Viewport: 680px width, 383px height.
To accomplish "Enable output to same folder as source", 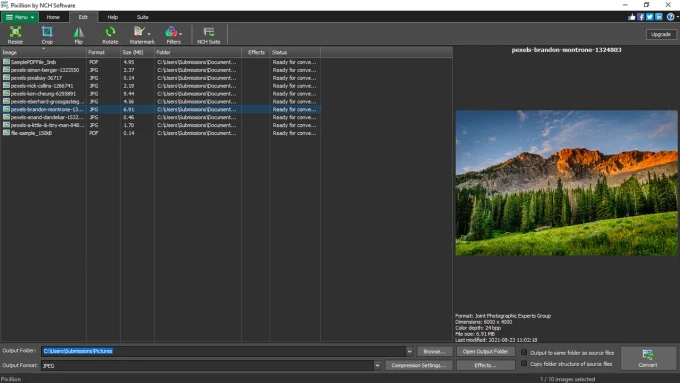I will (524, 352).
